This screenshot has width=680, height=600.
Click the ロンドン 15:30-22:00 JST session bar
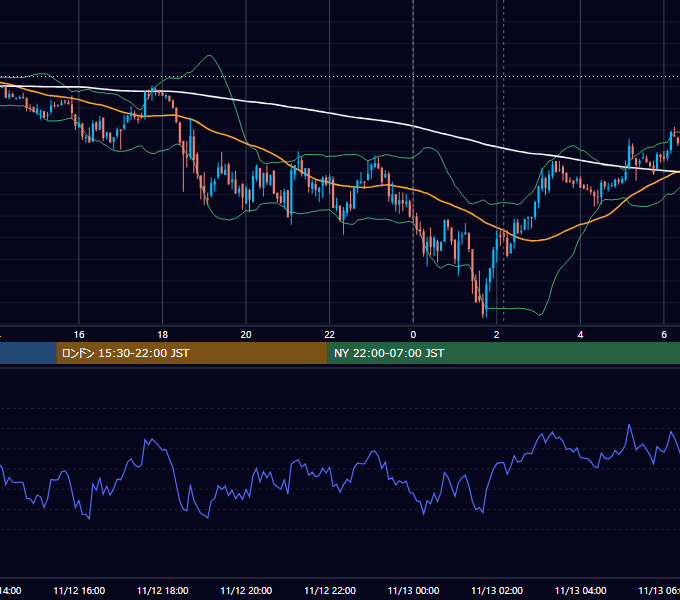click(x=192, y=353)
